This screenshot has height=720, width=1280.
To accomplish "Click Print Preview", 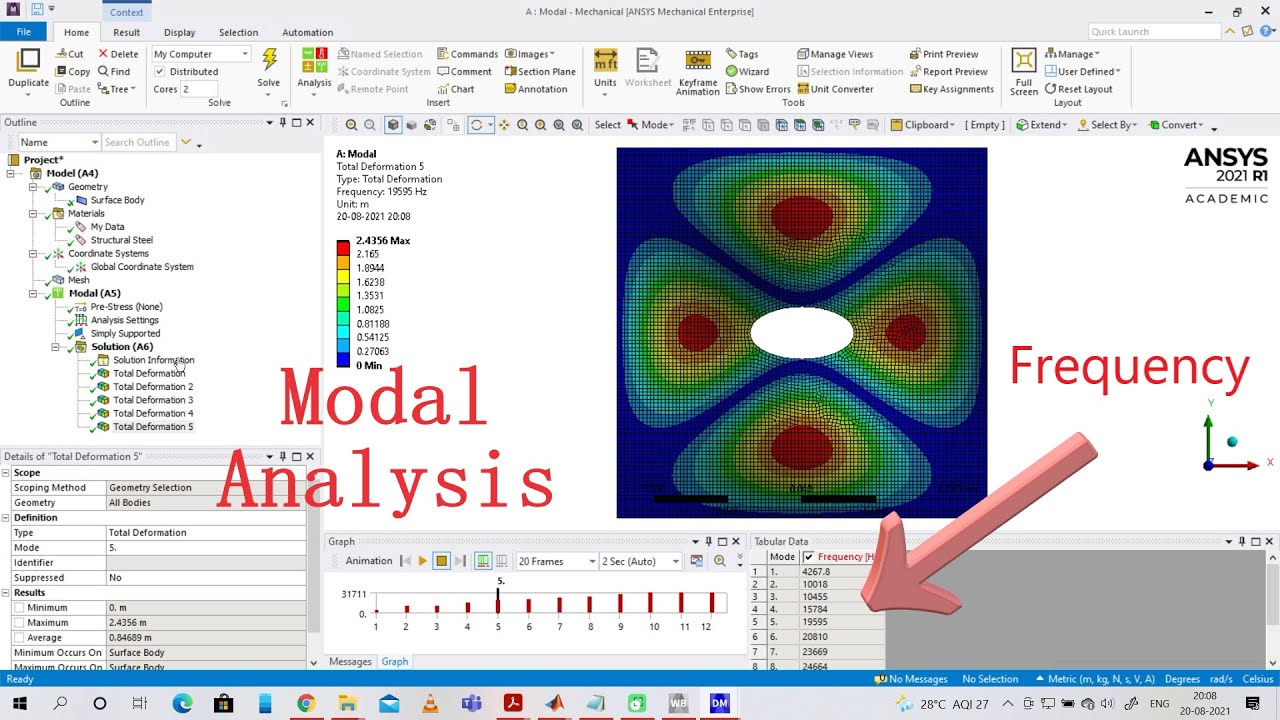I will [944, 54].
